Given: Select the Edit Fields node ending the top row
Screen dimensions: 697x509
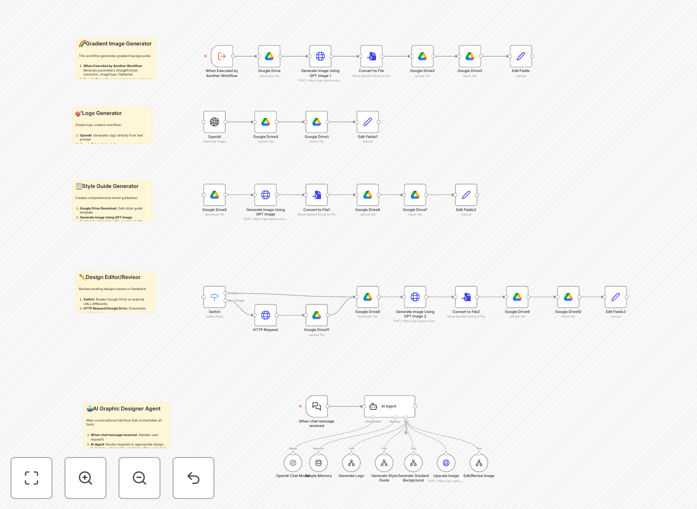Looking at the screenshot, I should (x=521, y=56).
